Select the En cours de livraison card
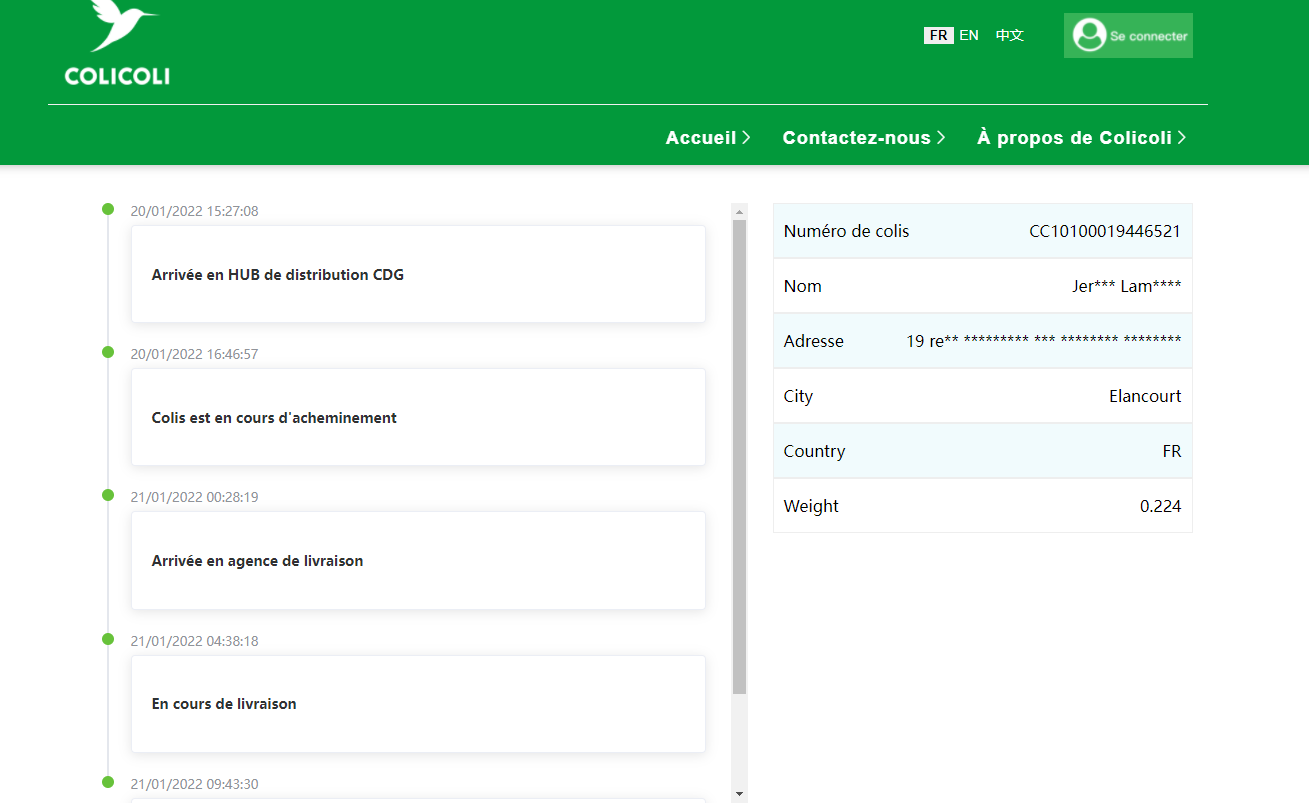The width and height of the screenshot is (1309, 809). [x=418, y=704]
